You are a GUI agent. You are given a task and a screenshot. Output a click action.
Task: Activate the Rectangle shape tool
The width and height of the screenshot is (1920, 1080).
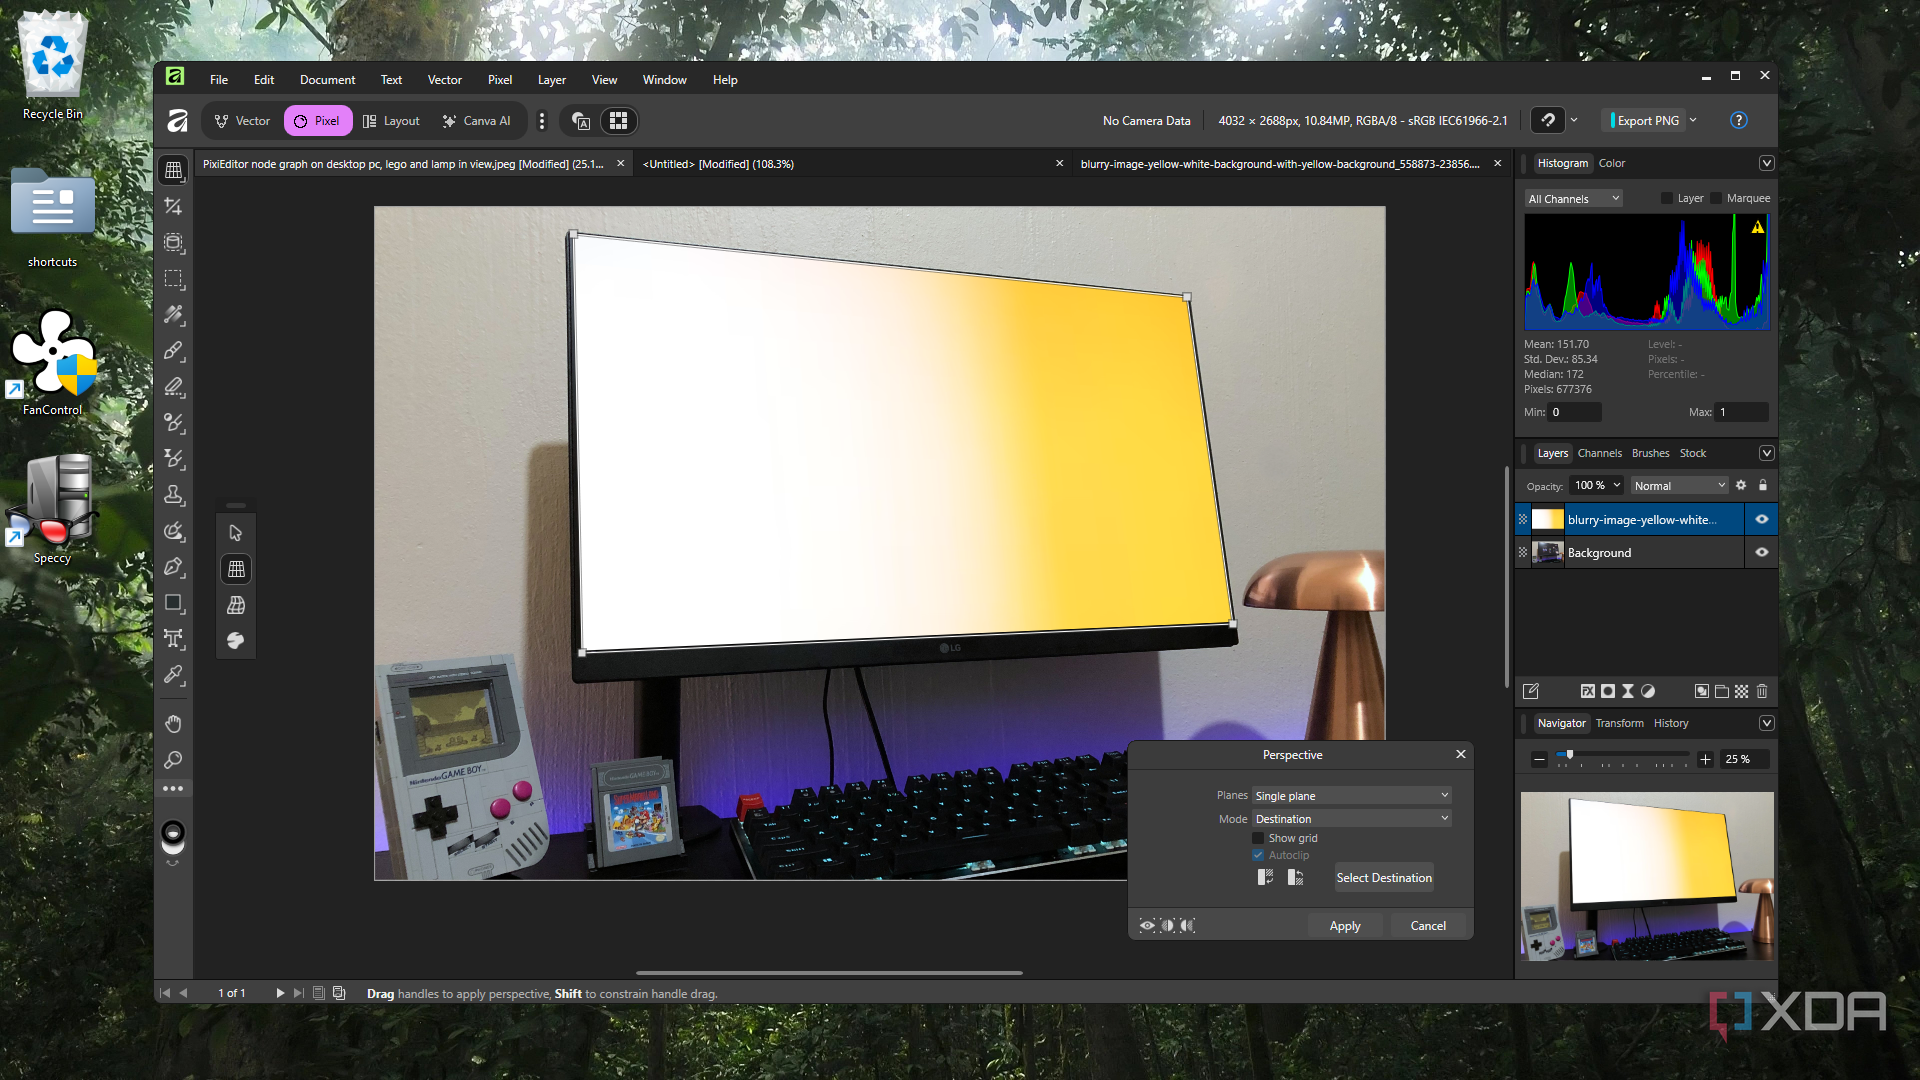pos(173,603)
